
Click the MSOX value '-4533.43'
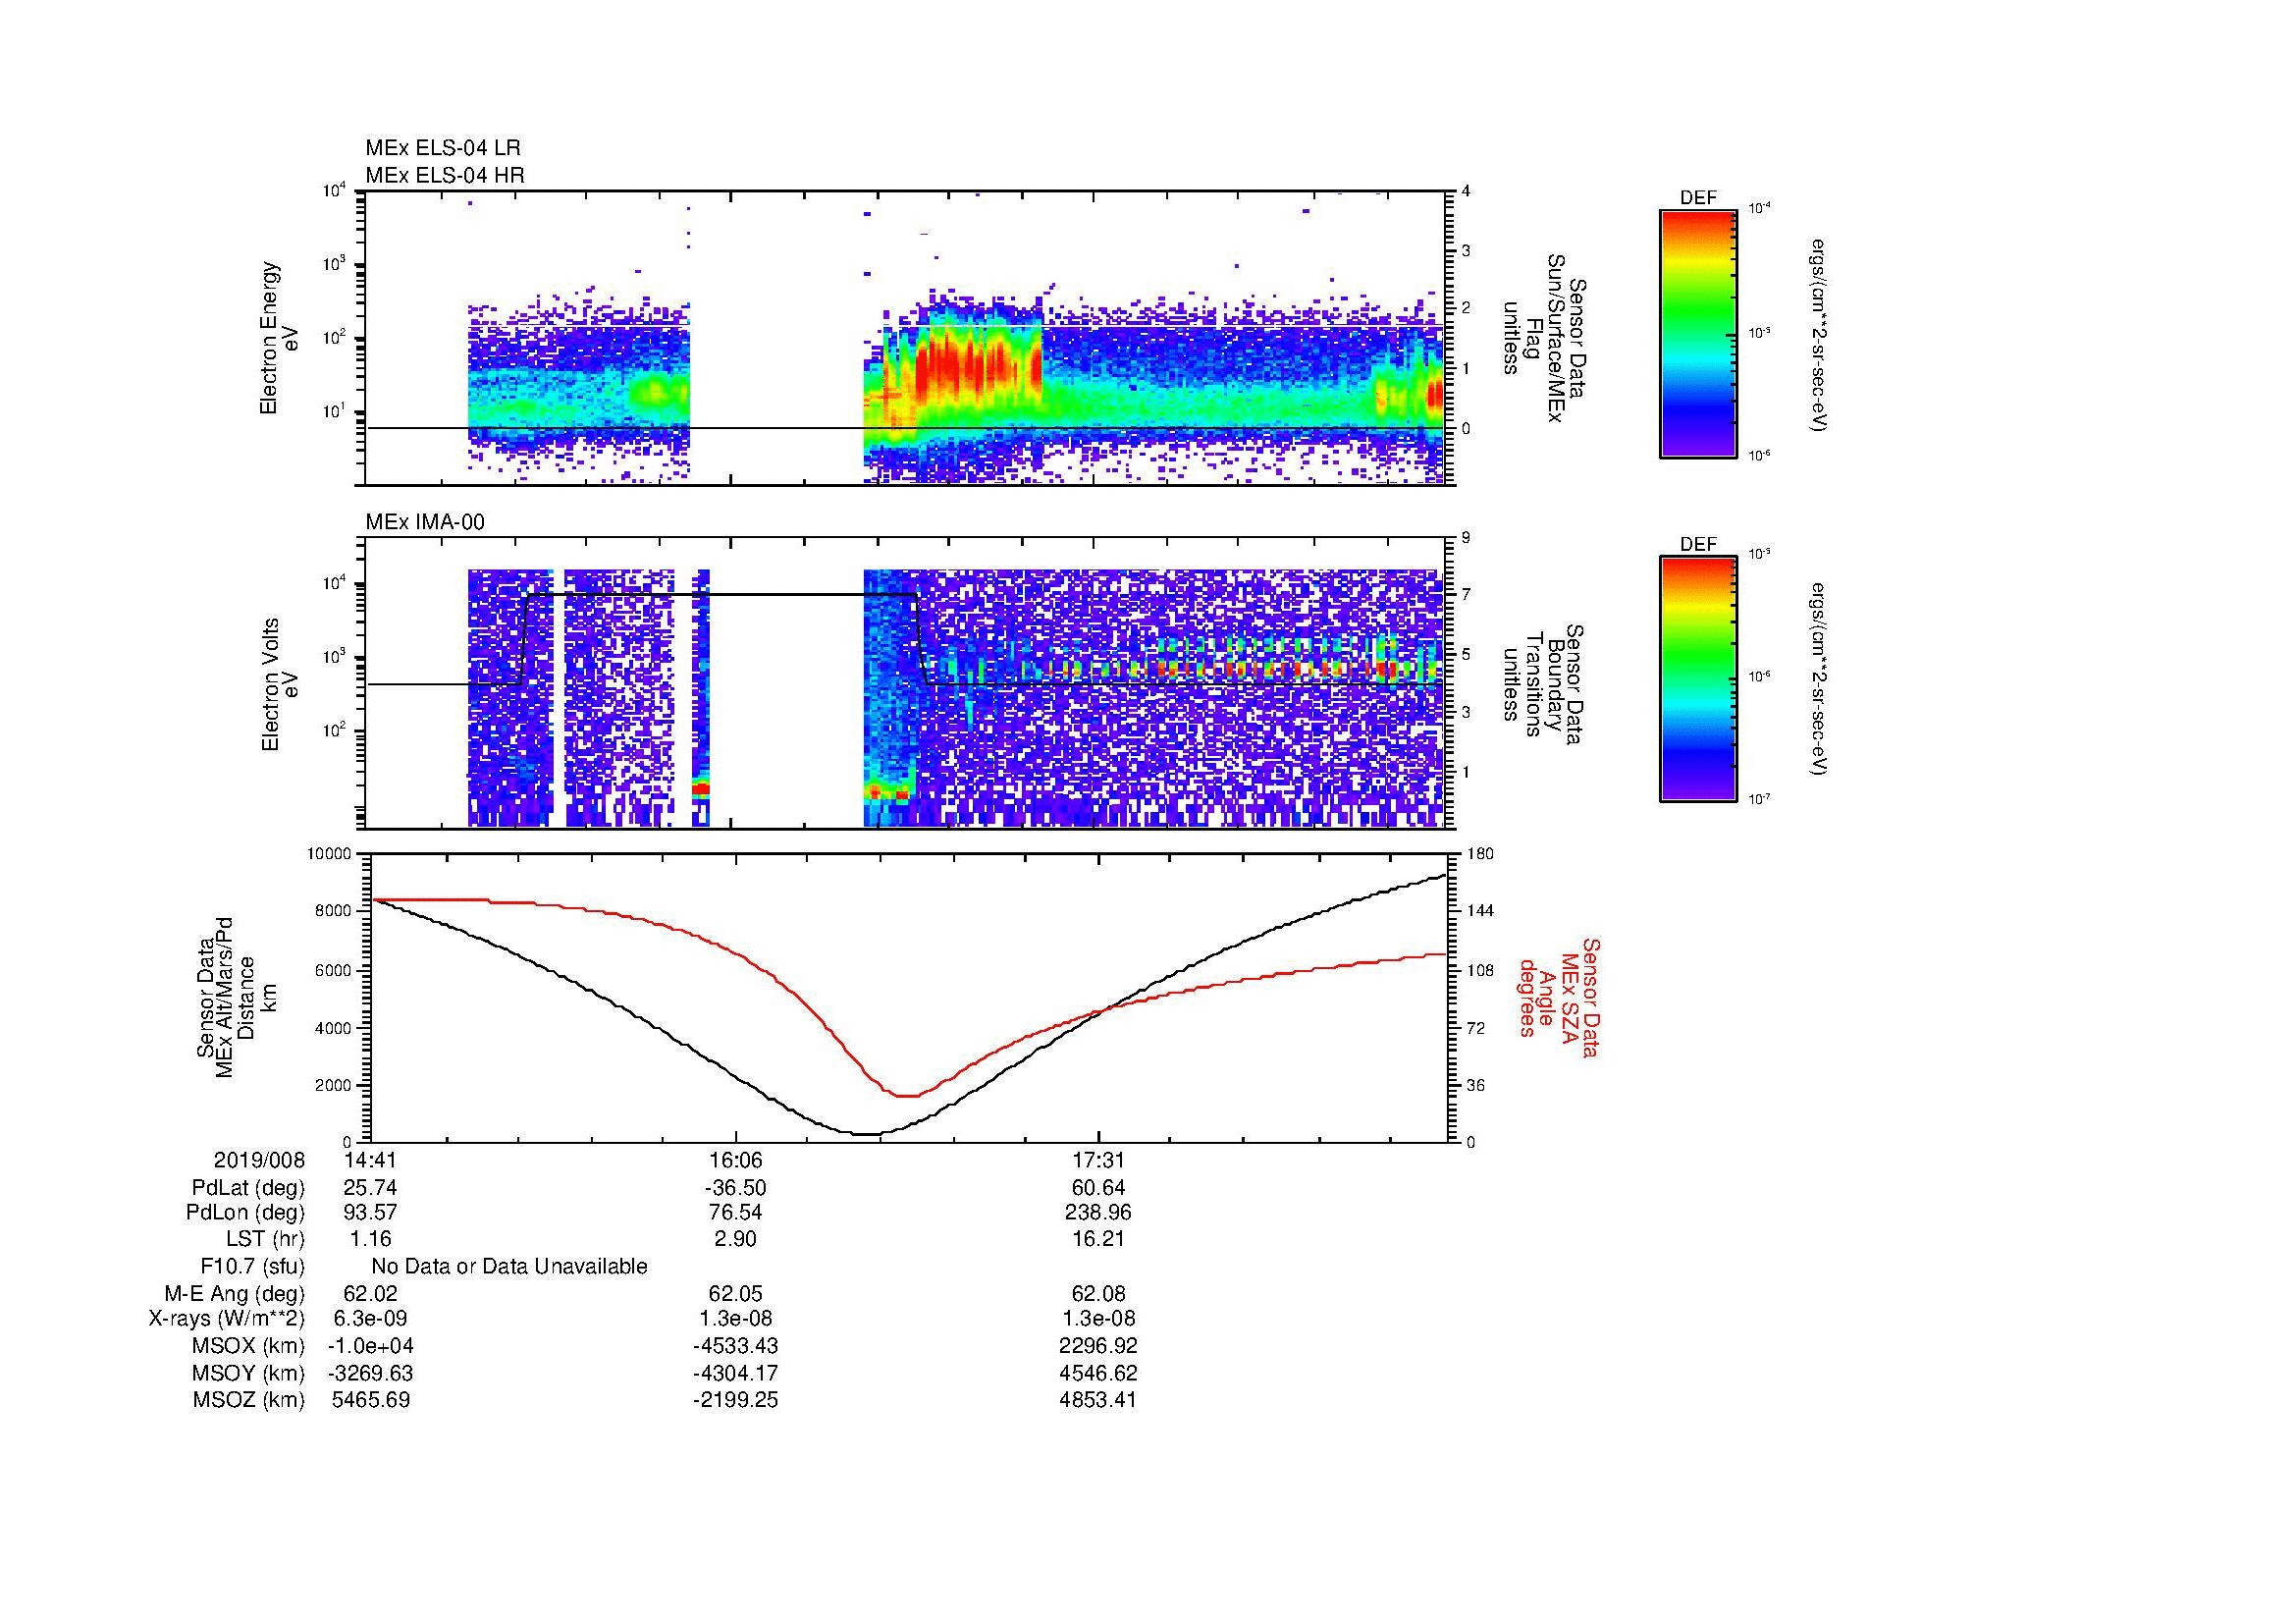pyautogui.click(x=735, y=1346)
